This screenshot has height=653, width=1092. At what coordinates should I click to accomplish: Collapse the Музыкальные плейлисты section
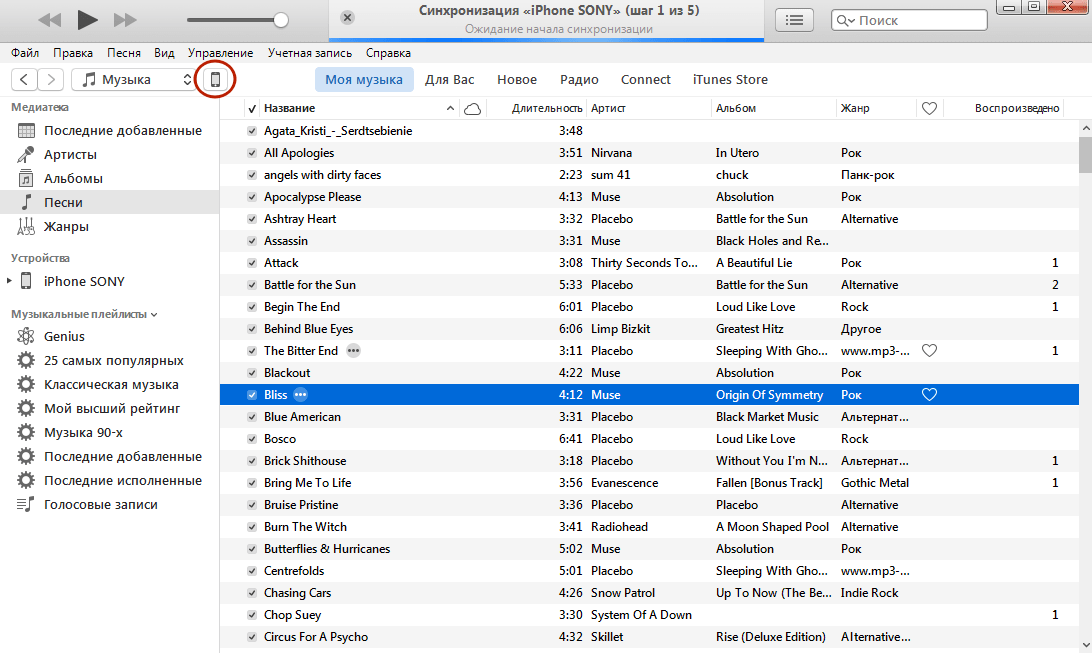click(154, 315)
